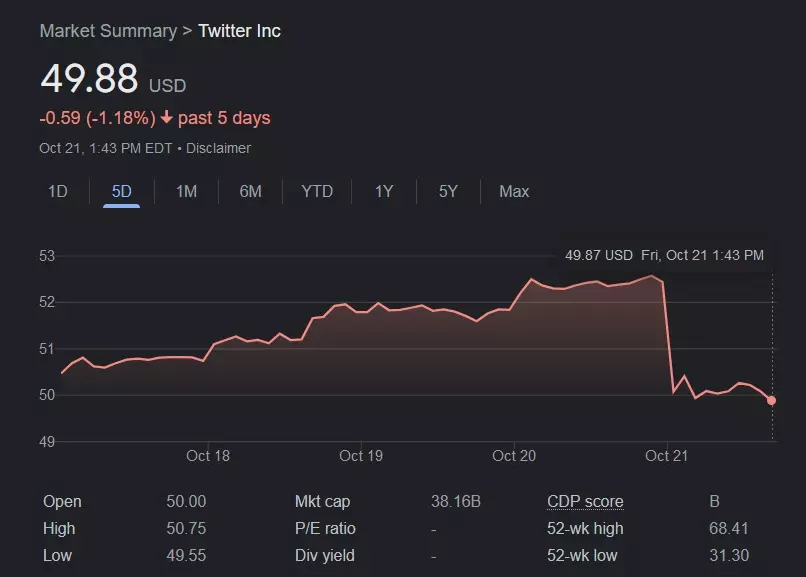Open the 5Y chart view
Viewport: 806px width, 577px height.
tap(448, 191)
